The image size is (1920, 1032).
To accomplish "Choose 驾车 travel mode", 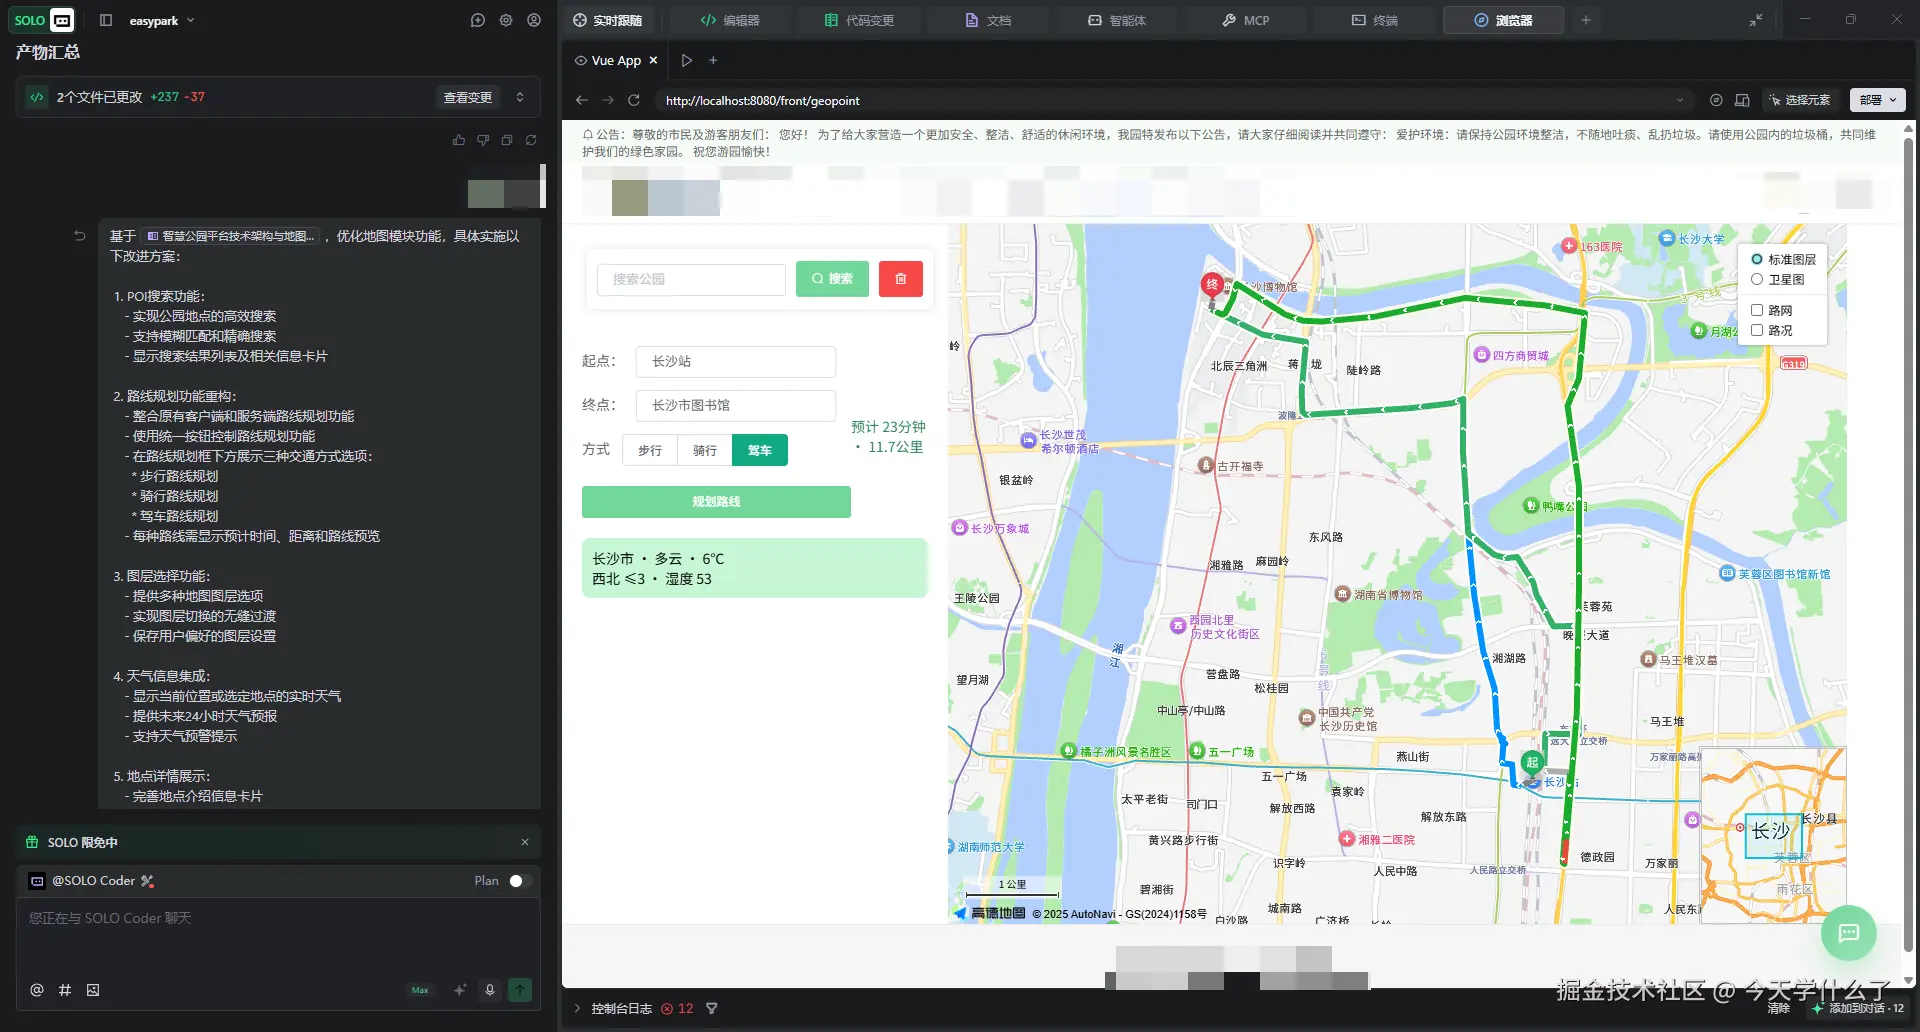I will click(x=760, y=450).
